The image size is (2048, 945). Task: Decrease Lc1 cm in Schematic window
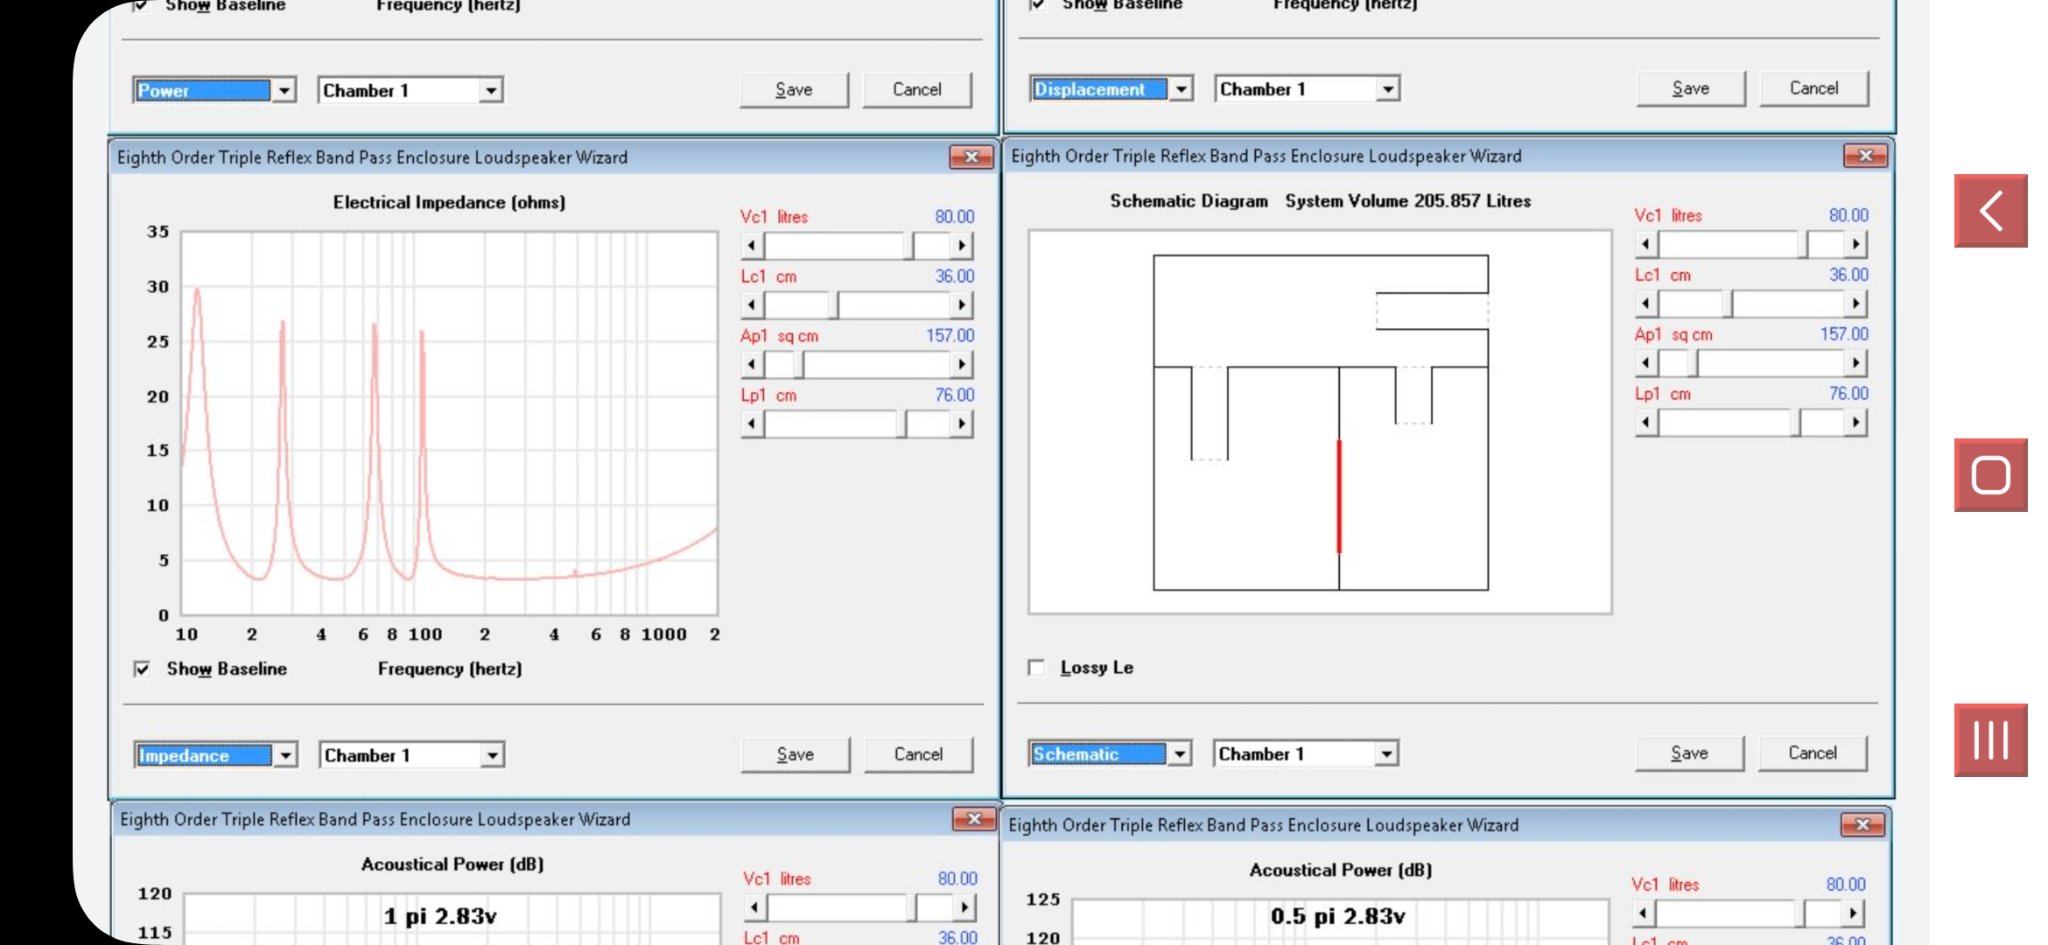point(1646,303)
